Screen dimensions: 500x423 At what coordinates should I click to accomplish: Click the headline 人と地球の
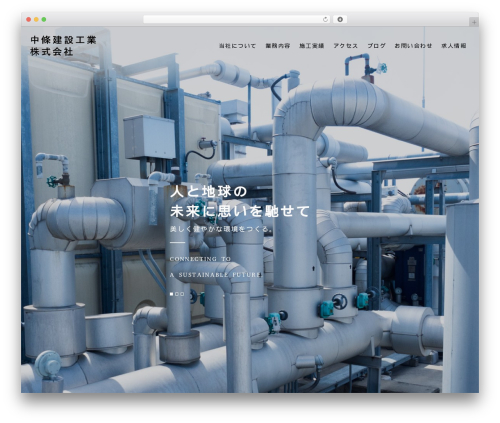click(x=209, y=192)
